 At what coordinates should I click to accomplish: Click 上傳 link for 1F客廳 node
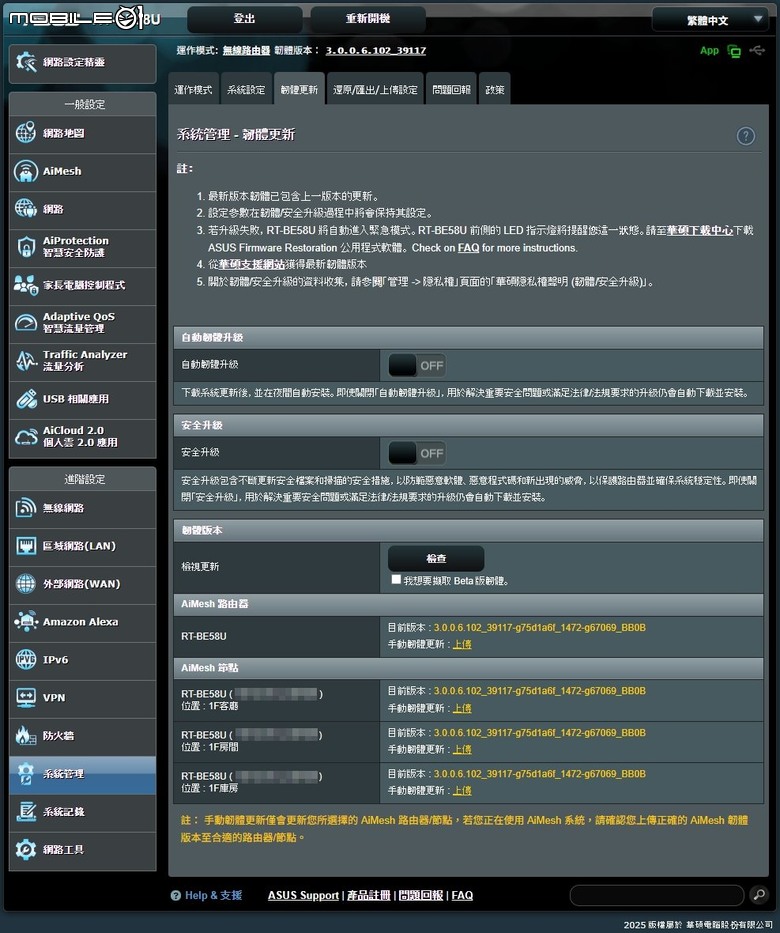[462, 708]
